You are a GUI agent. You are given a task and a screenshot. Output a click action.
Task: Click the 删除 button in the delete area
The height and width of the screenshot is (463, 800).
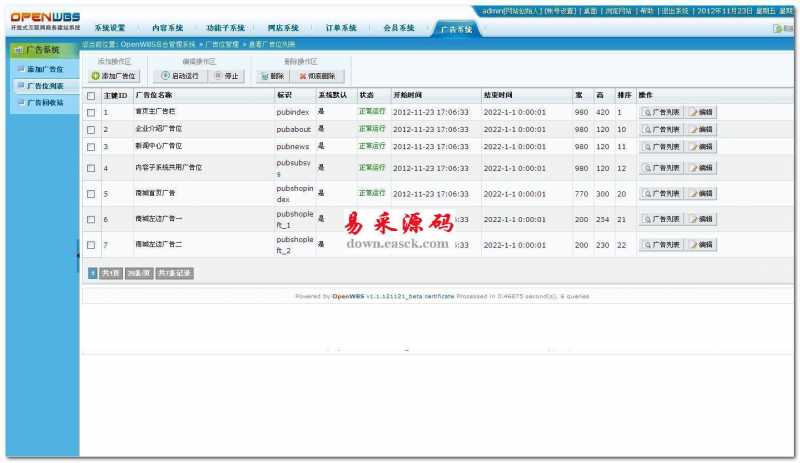click(272, 76)
